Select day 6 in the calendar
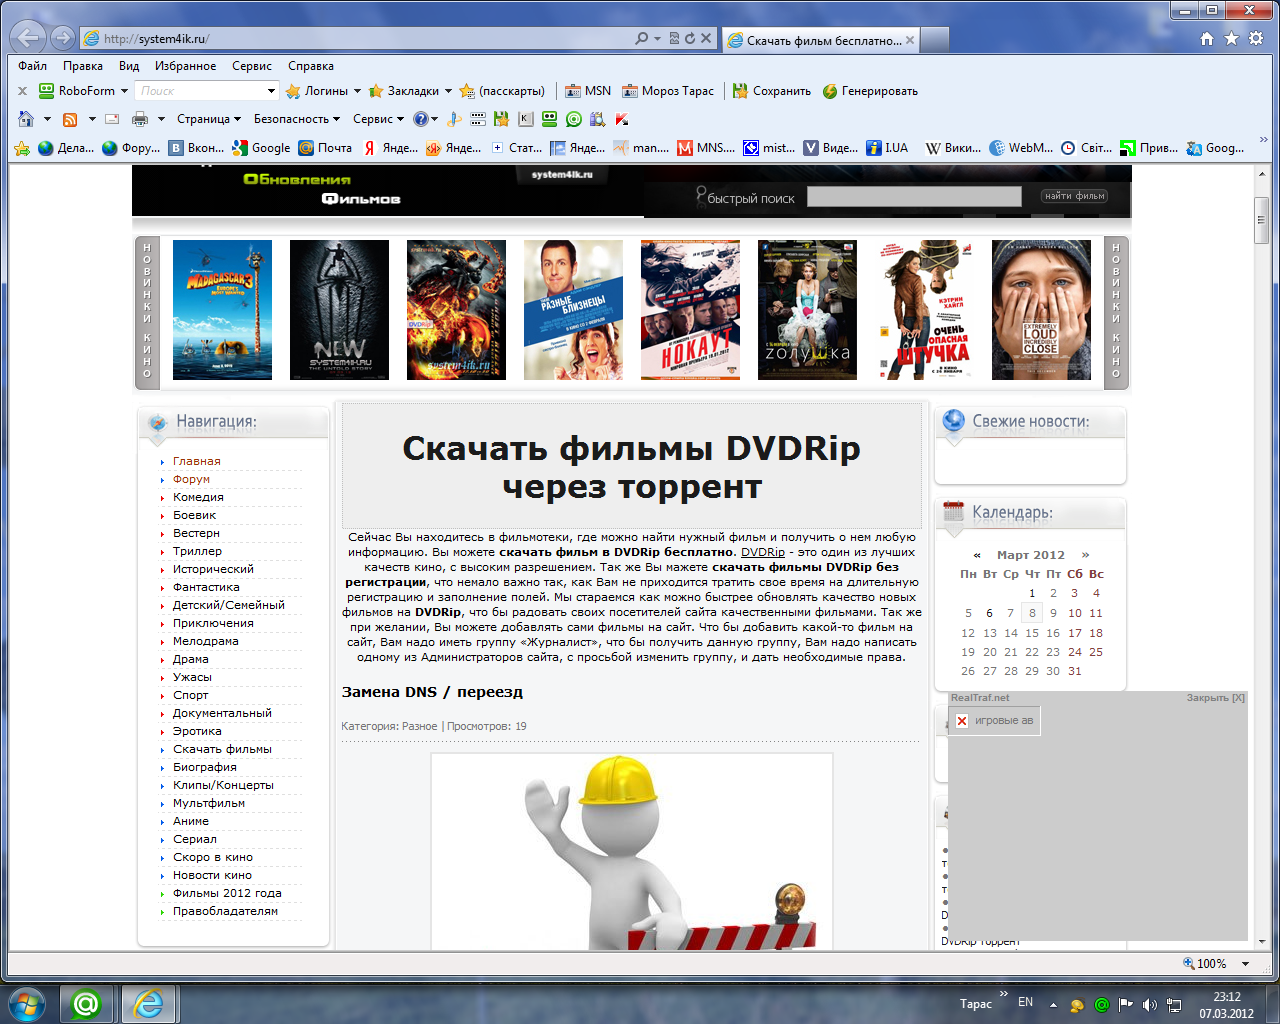This screenshot has width=1280, height=1024. (x=989, y=613)
